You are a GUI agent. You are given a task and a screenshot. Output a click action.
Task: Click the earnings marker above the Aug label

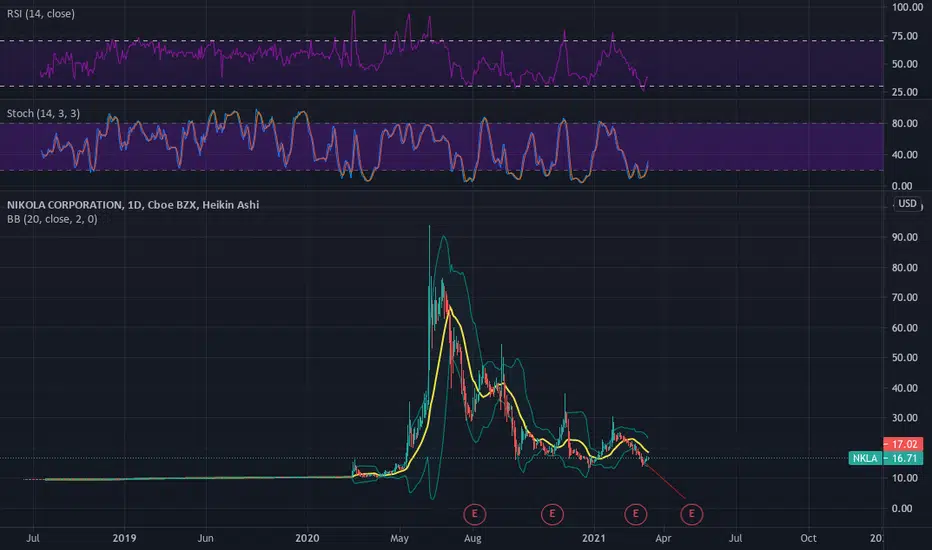[474, 514]
